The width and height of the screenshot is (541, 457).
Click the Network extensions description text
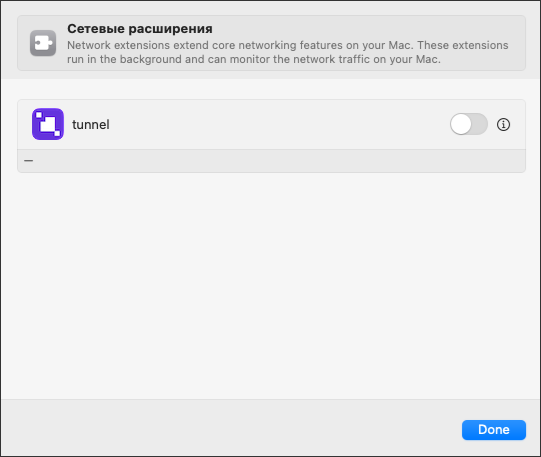(x=288, y=52)
